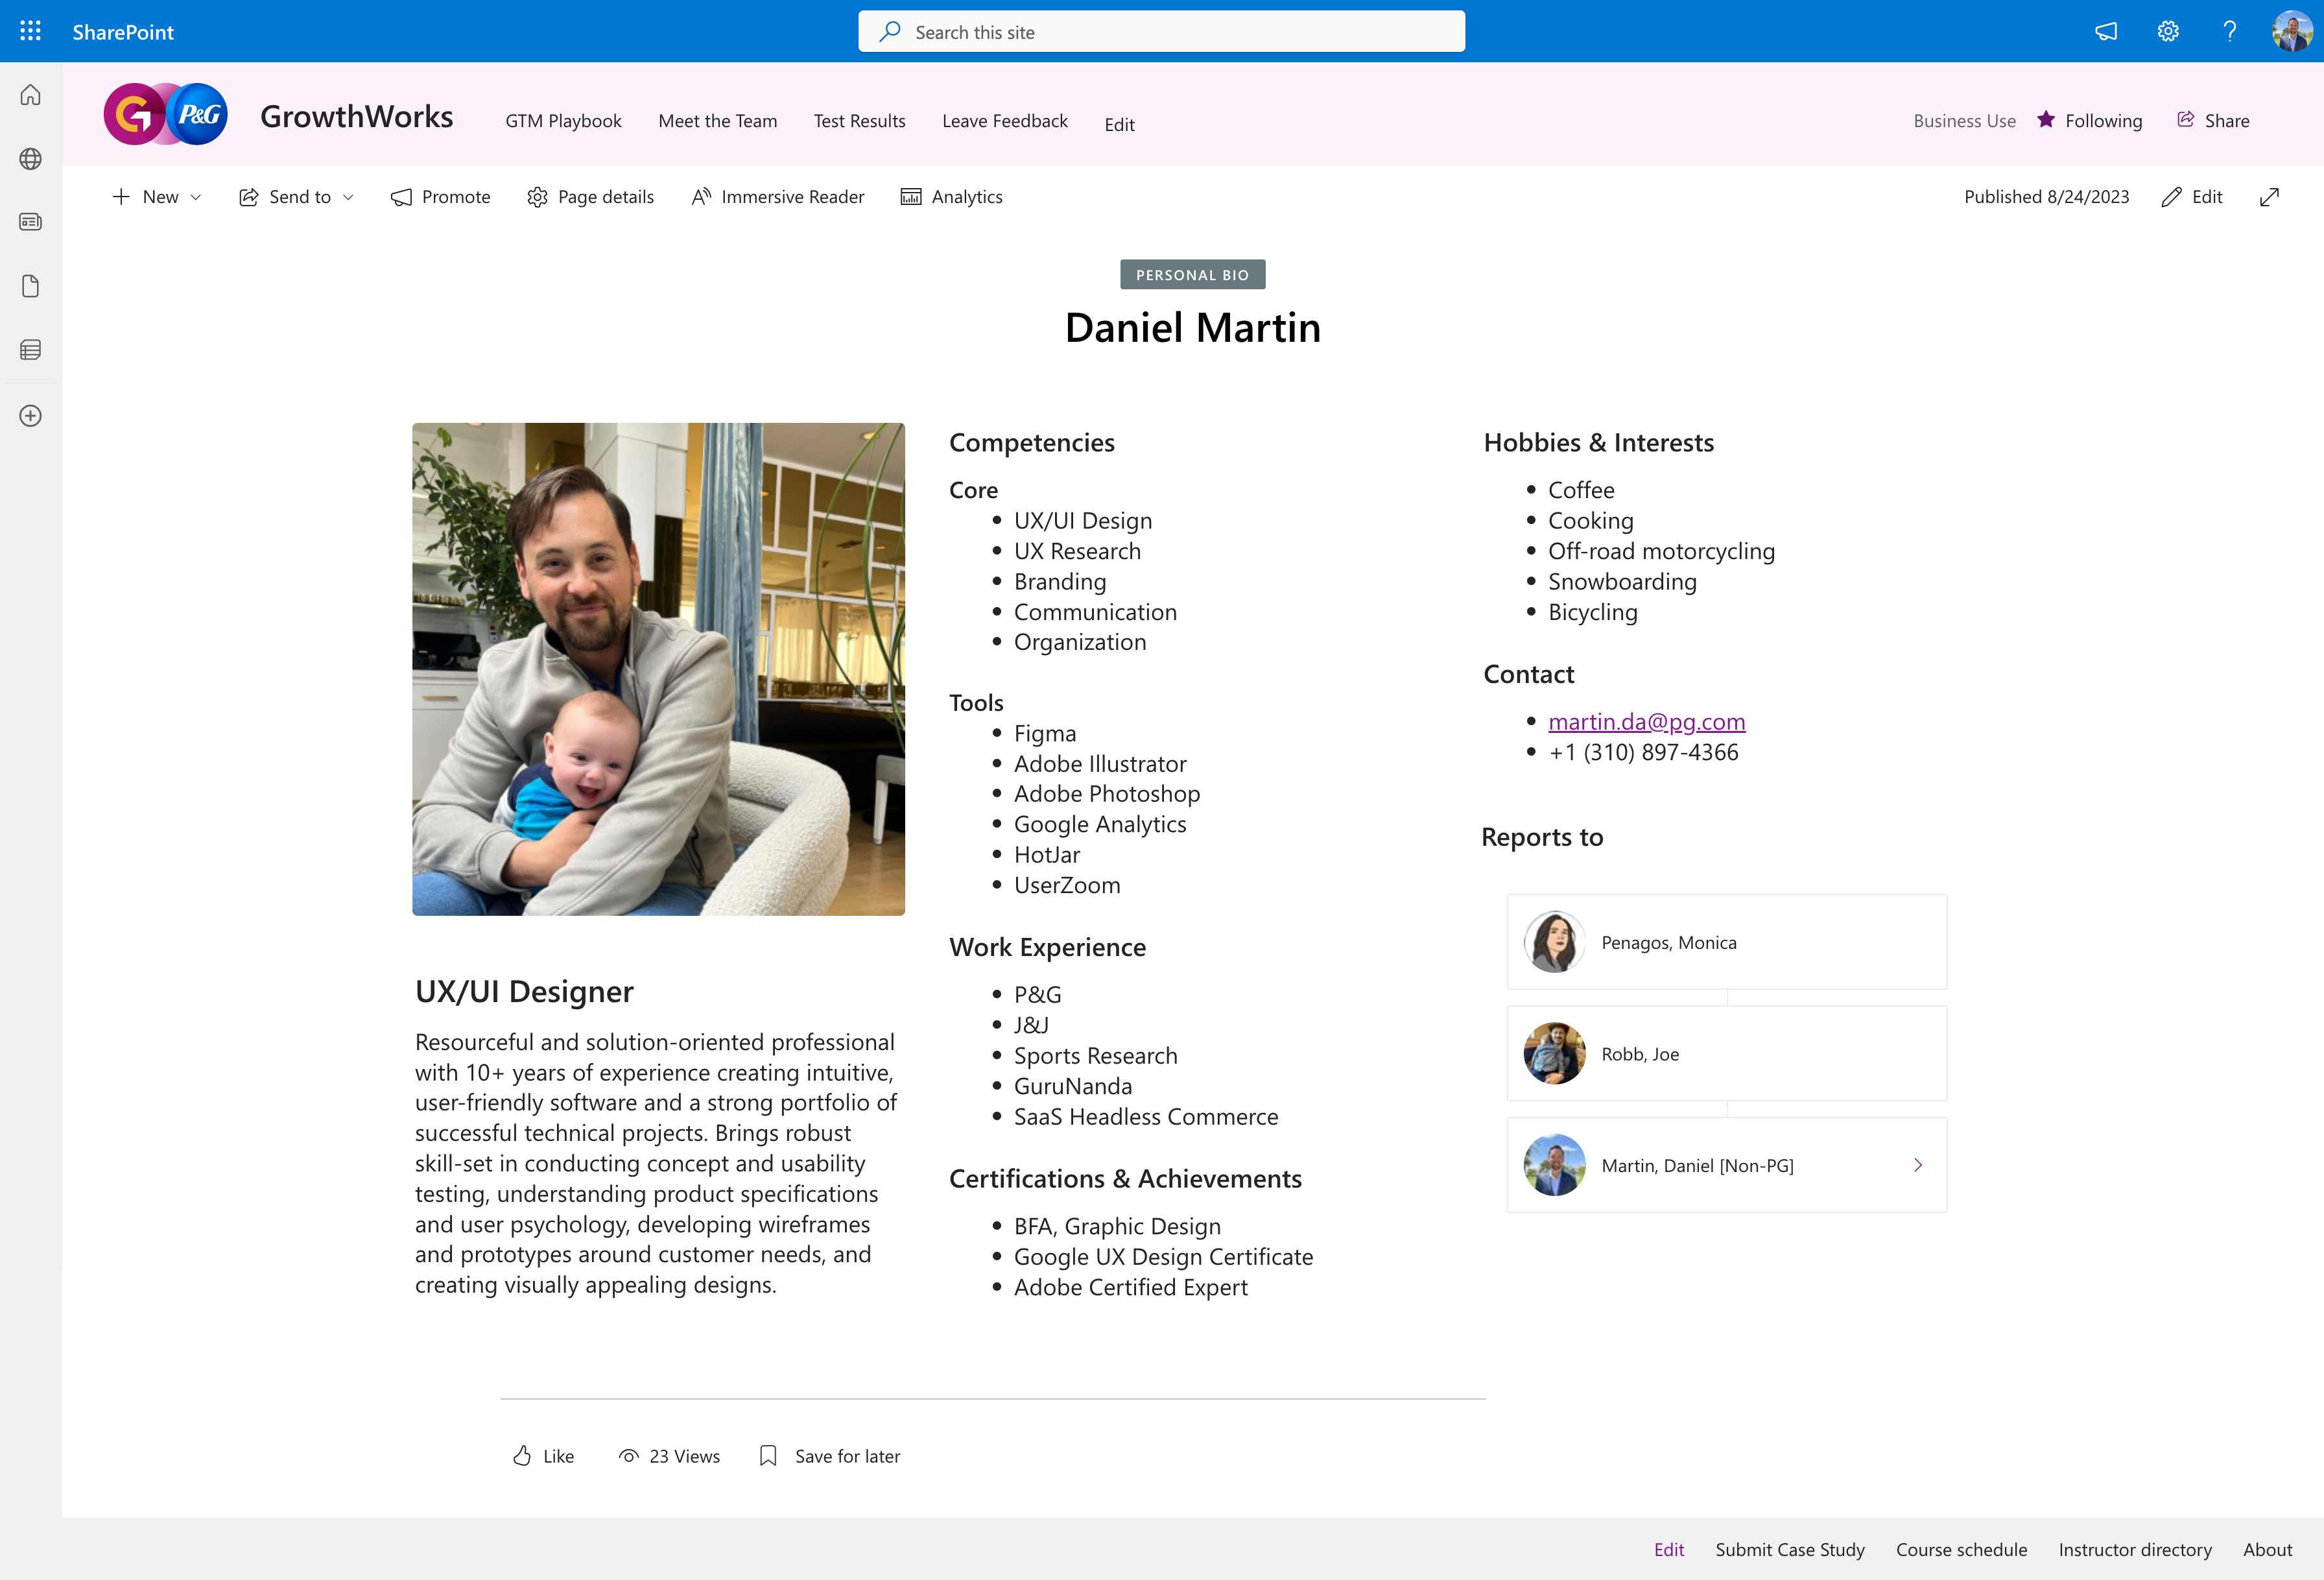
Task: Click the SharePoint home link
Action: (123, 32)
